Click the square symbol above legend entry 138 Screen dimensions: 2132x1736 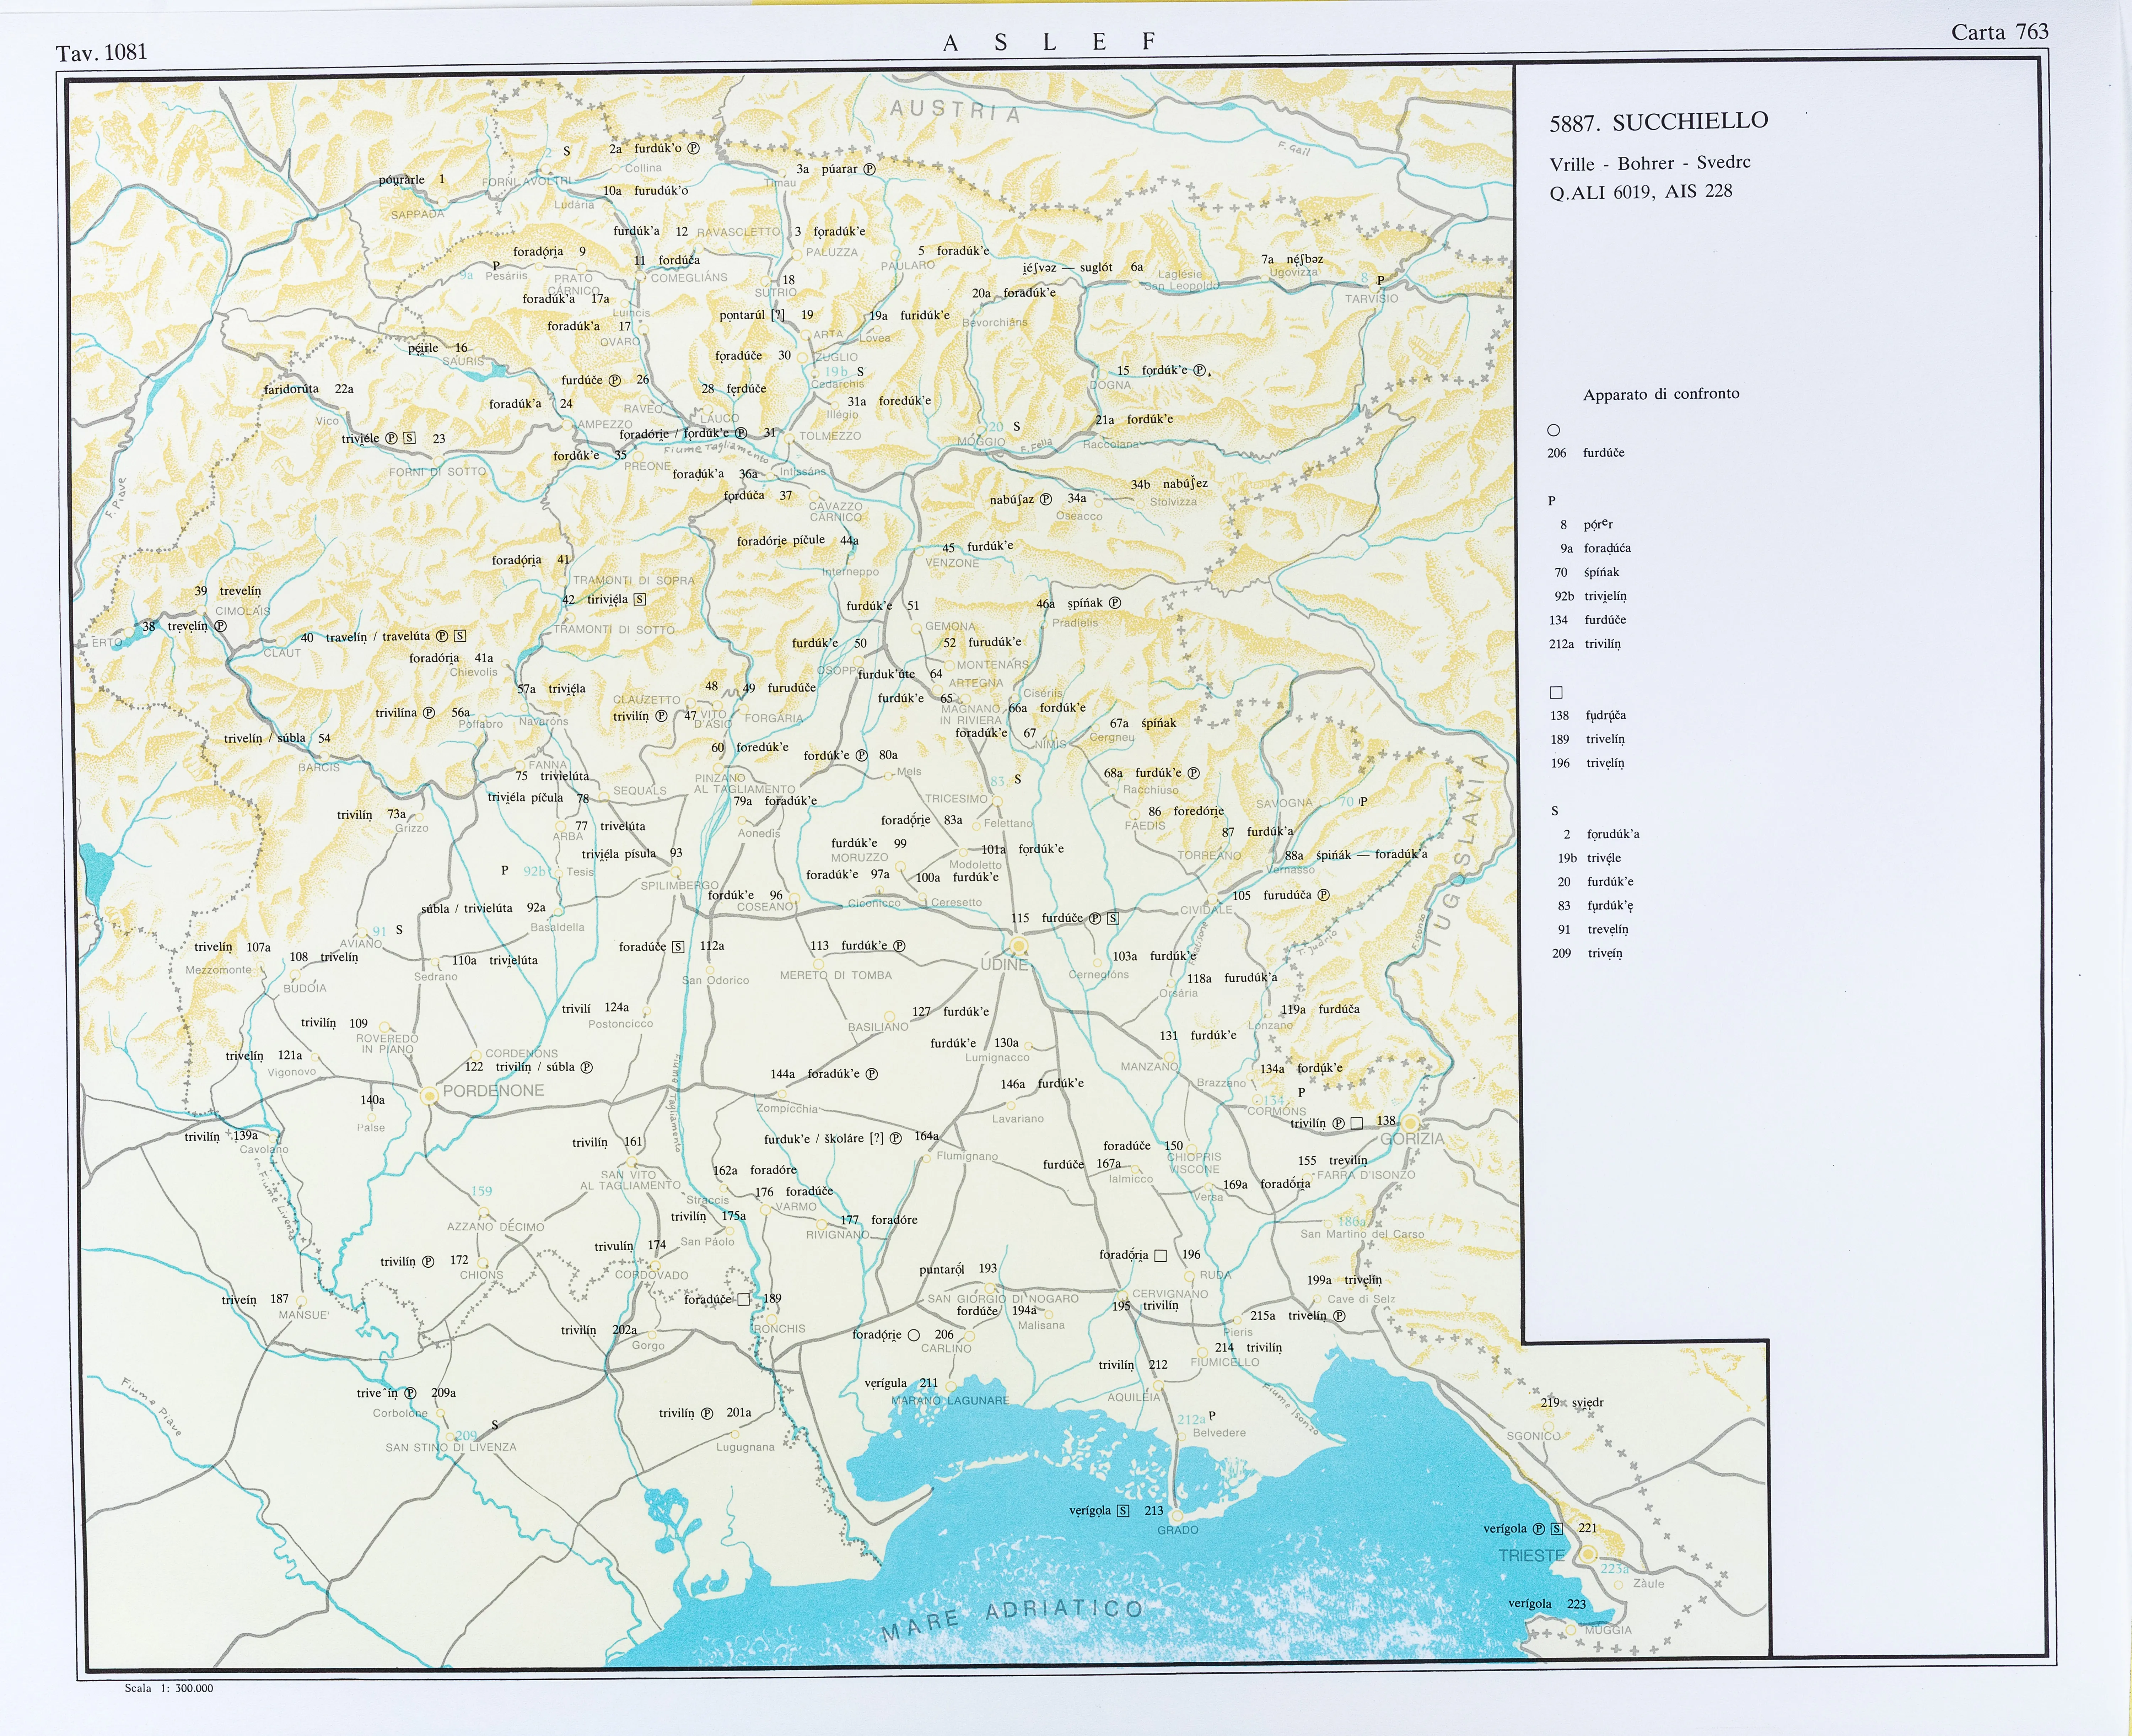pos(1556,692)
